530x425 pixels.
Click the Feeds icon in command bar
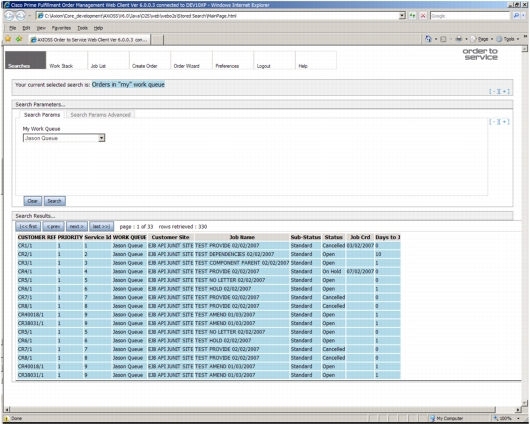(x=443, y=39)
